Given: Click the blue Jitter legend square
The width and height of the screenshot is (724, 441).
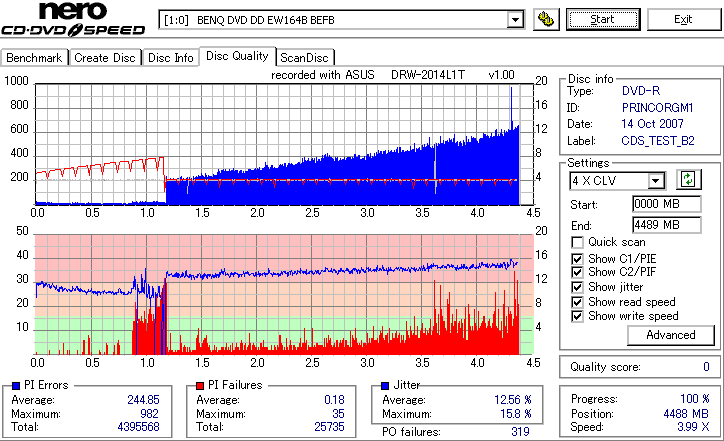Looking at the screenshot, I should pyautogui.click(x=385, y=386).
